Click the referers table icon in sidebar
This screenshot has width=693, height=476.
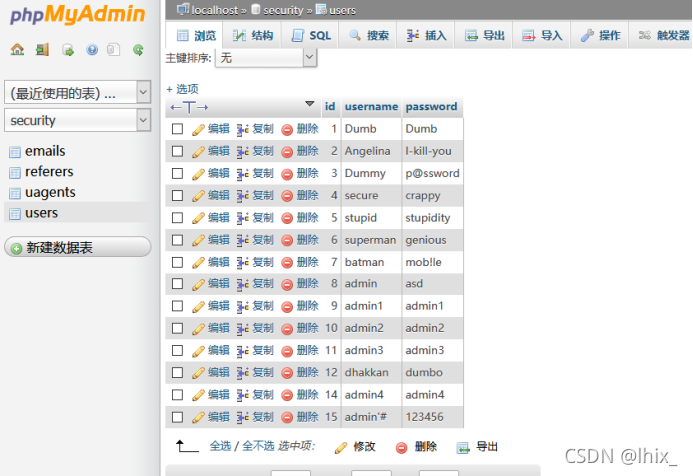point(15,172)
